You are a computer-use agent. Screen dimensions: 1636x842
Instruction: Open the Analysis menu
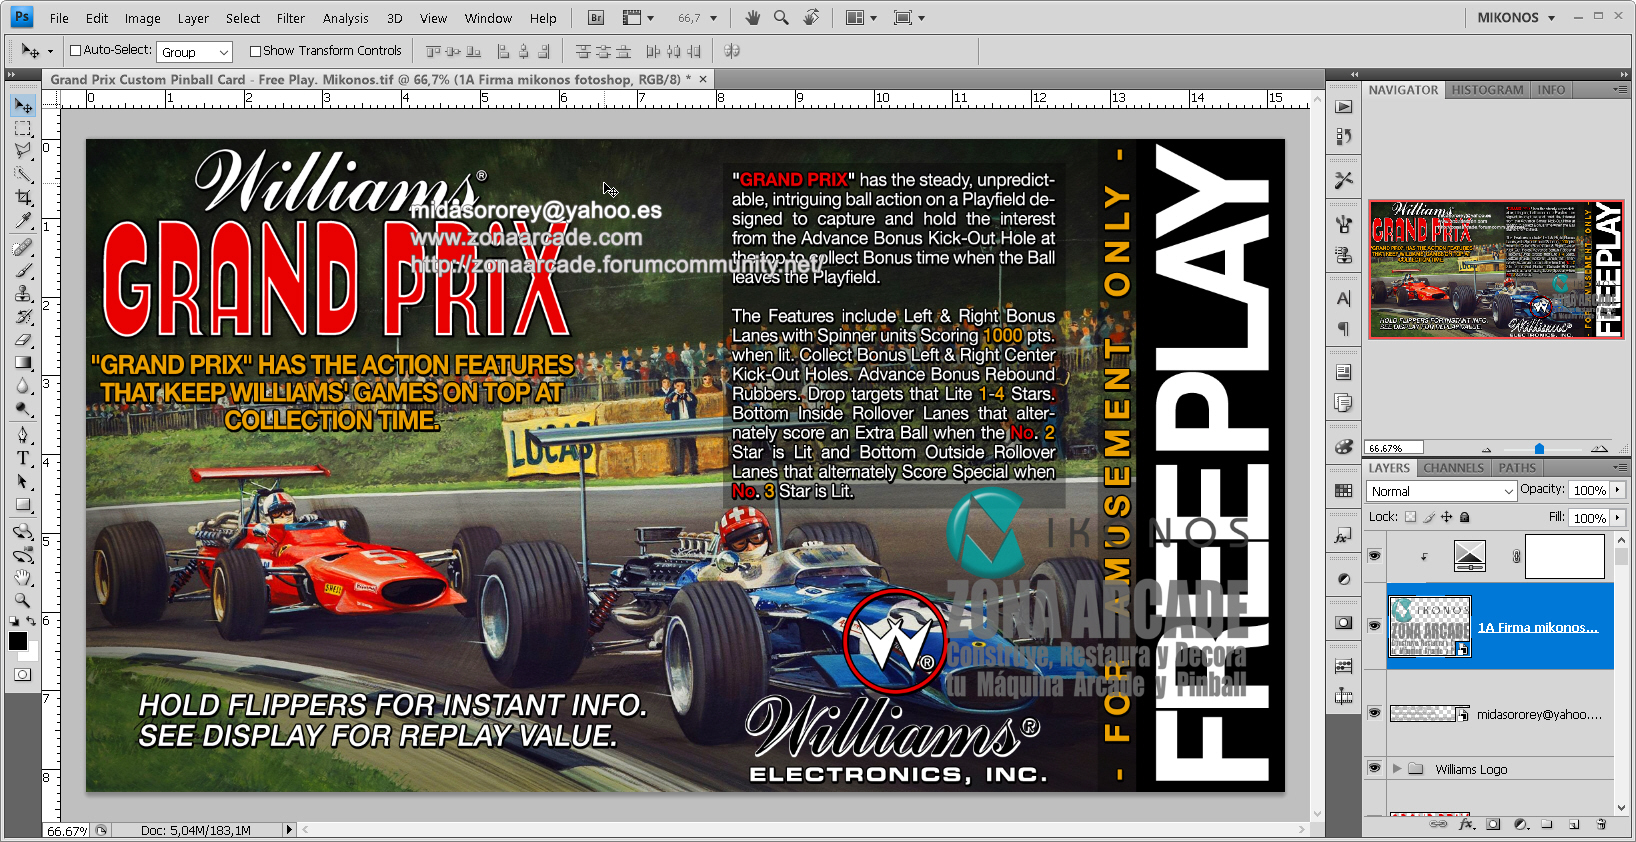click(x=346, y=18)
